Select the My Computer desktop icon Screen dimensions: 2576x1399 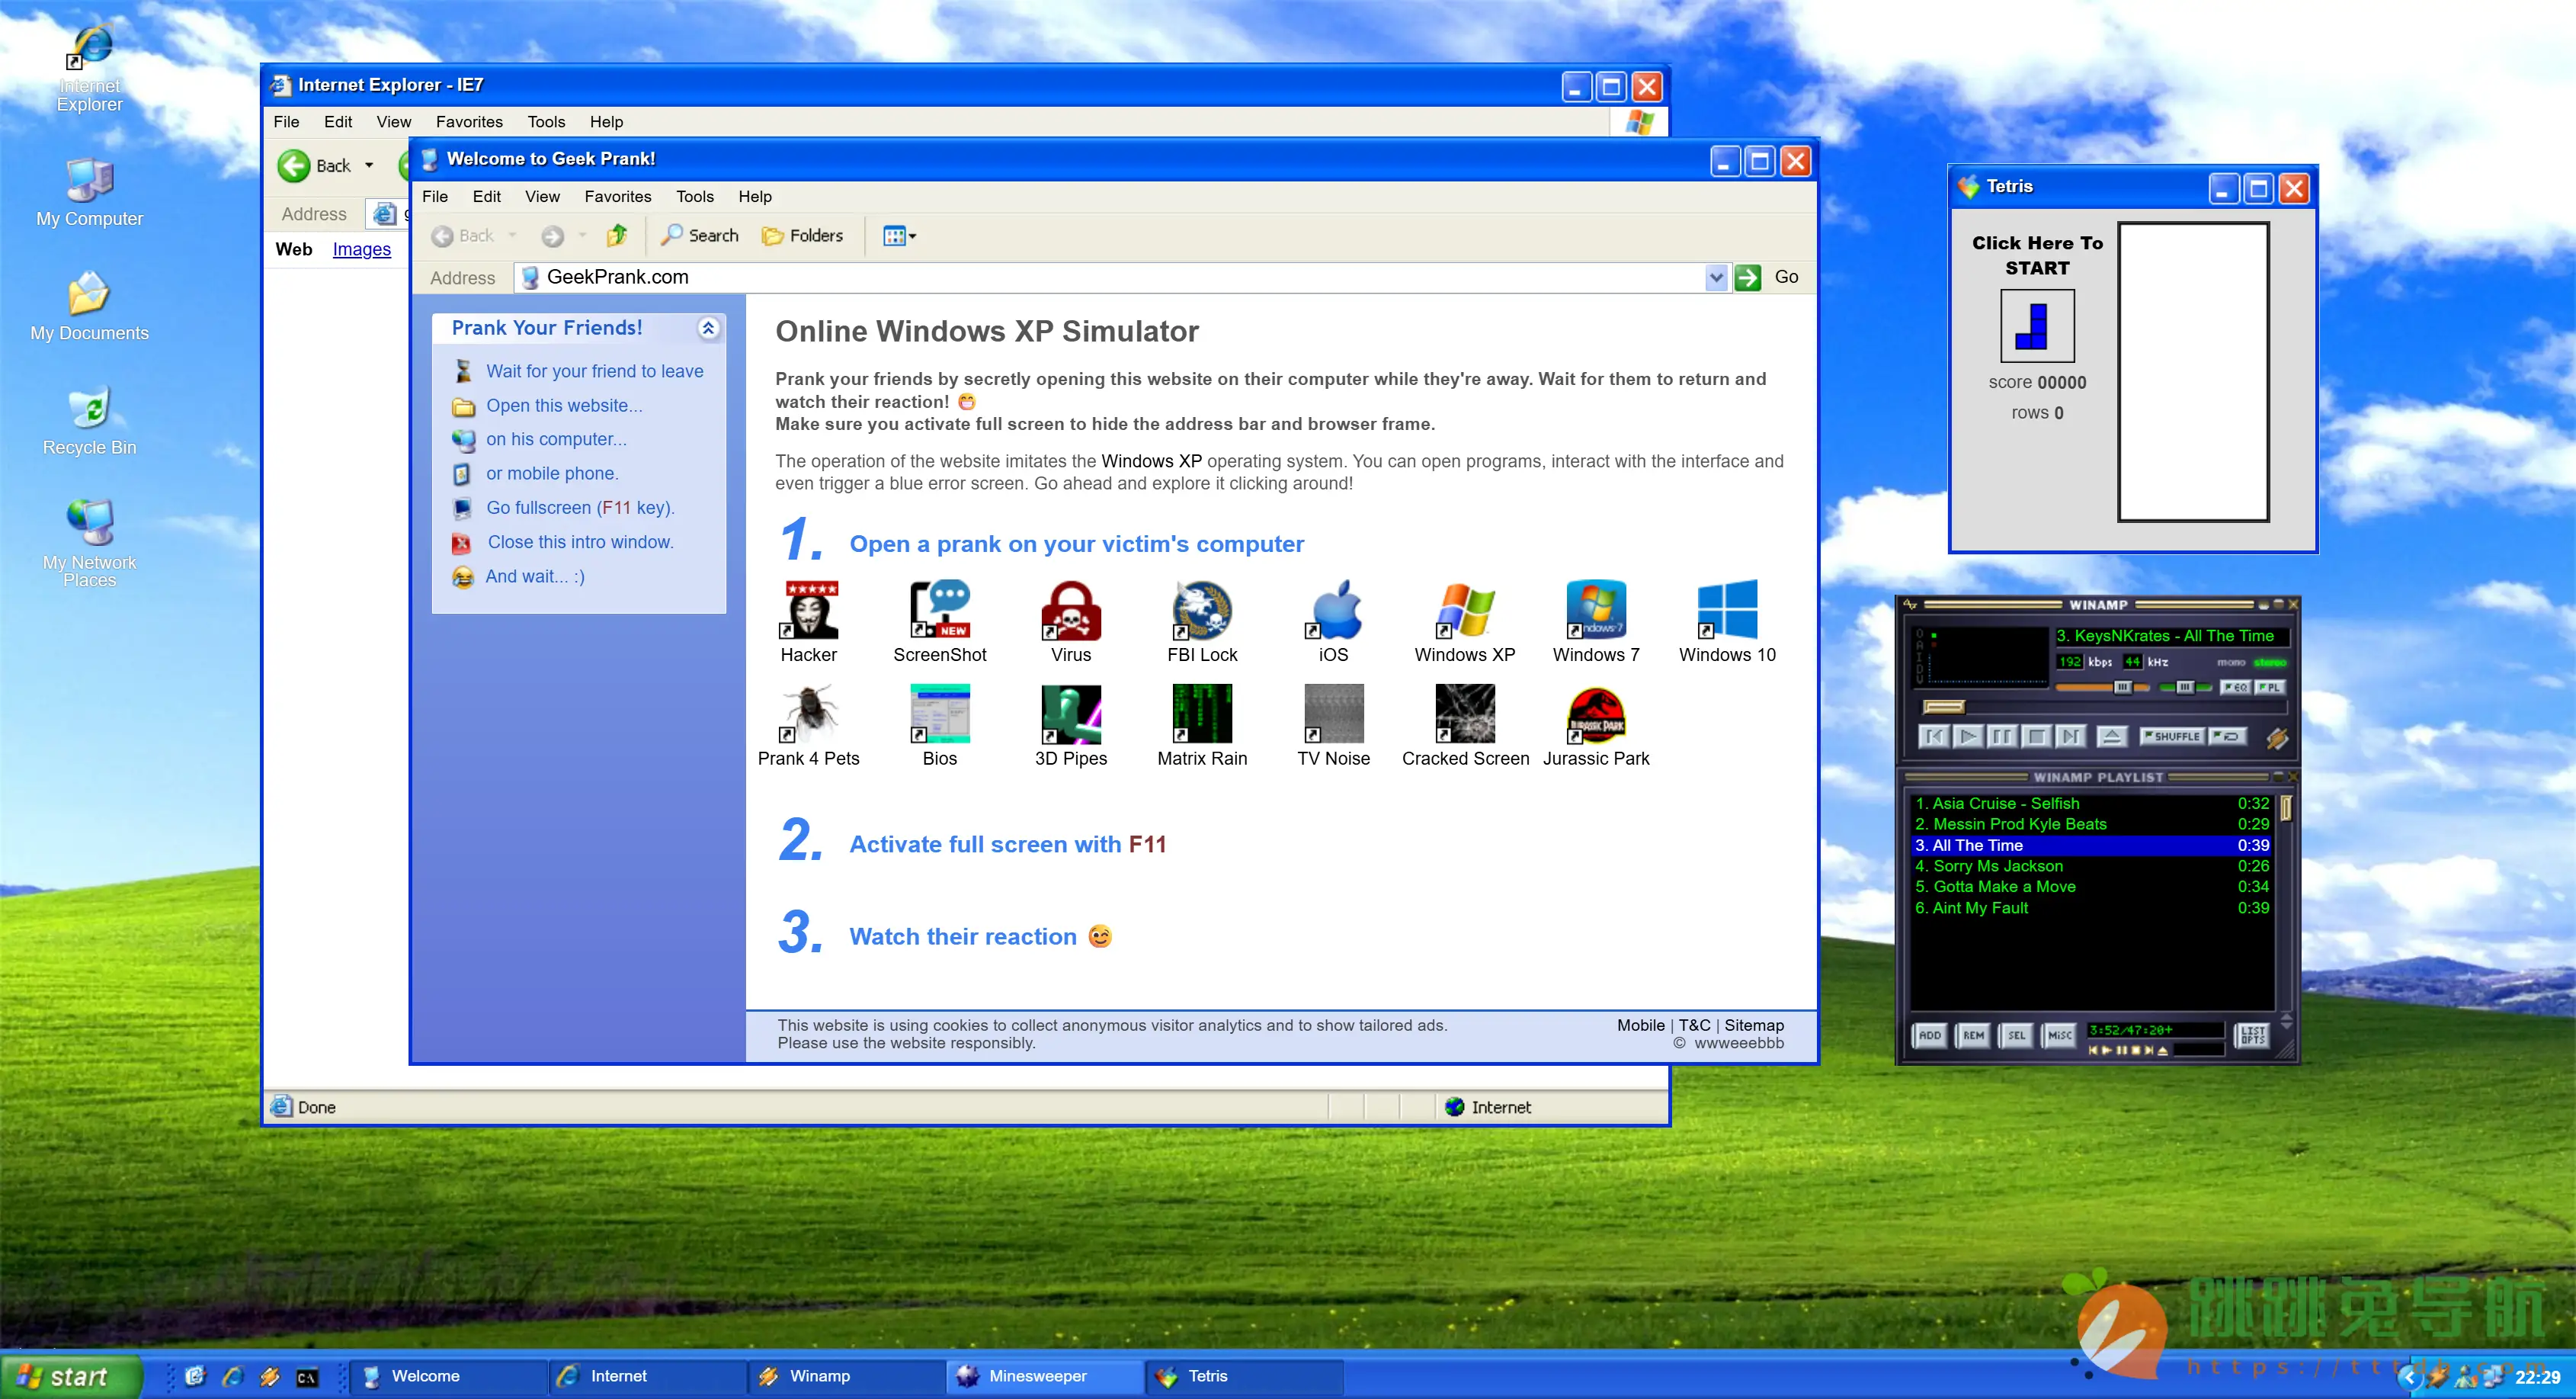[x=90, y=193]
